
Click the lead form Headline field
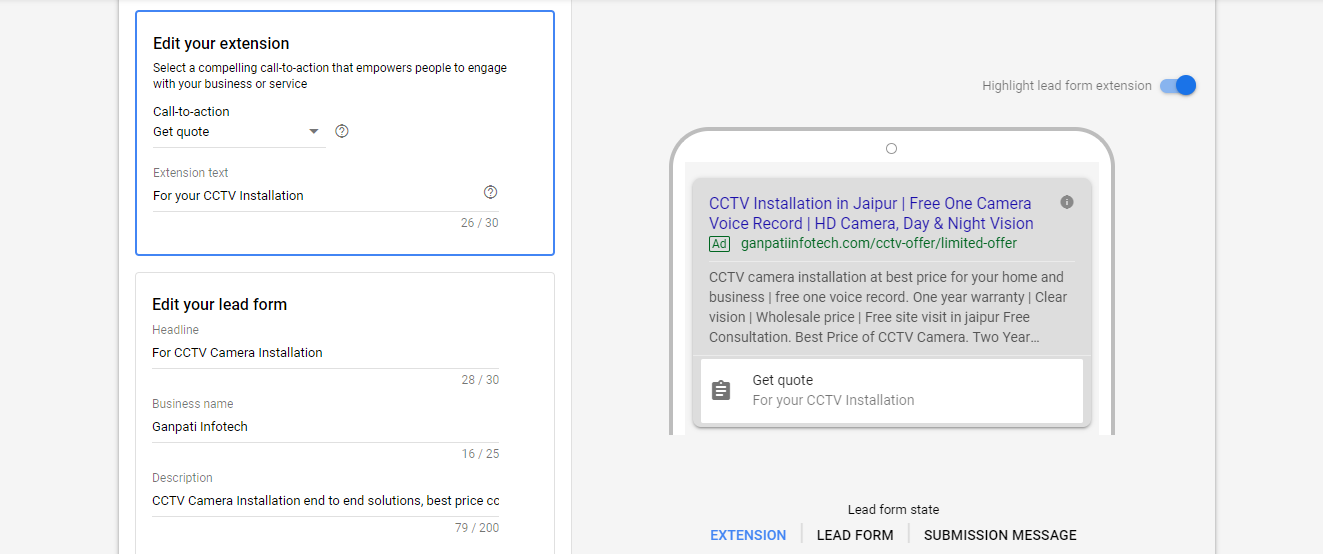(326, 353)
